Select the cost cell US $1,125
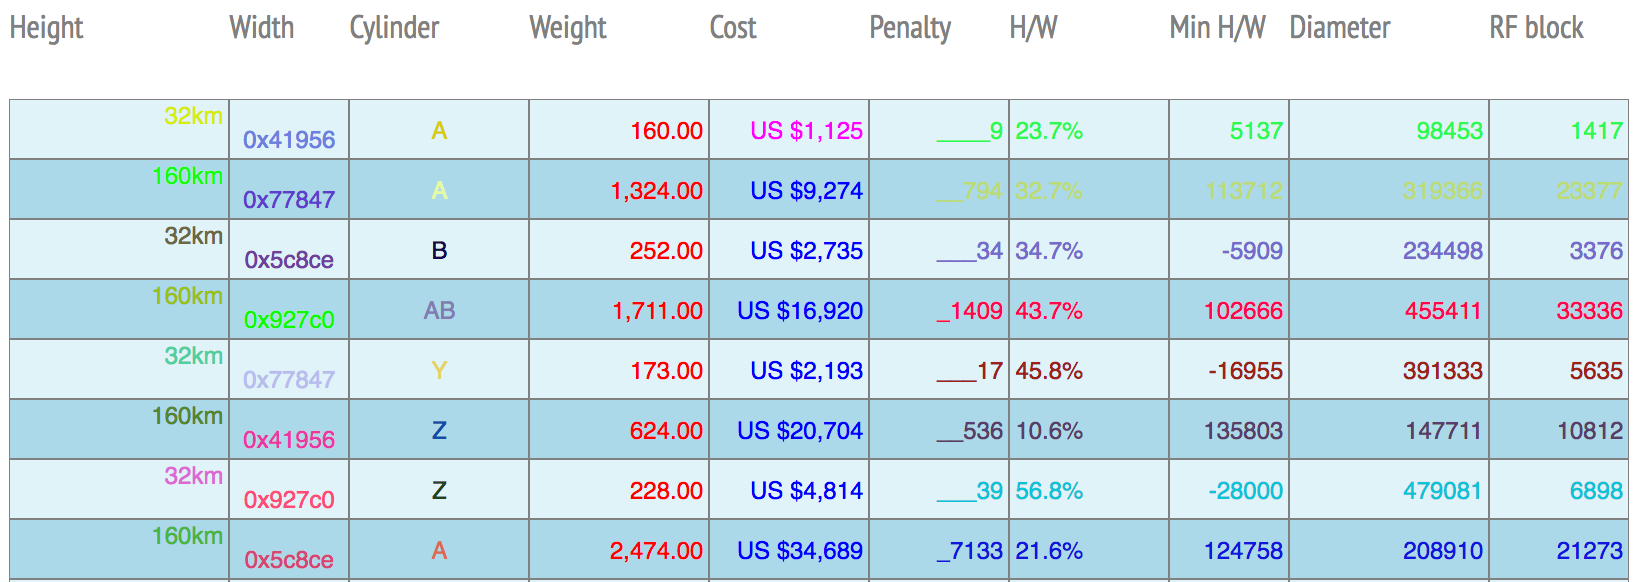 coord(806,131)
